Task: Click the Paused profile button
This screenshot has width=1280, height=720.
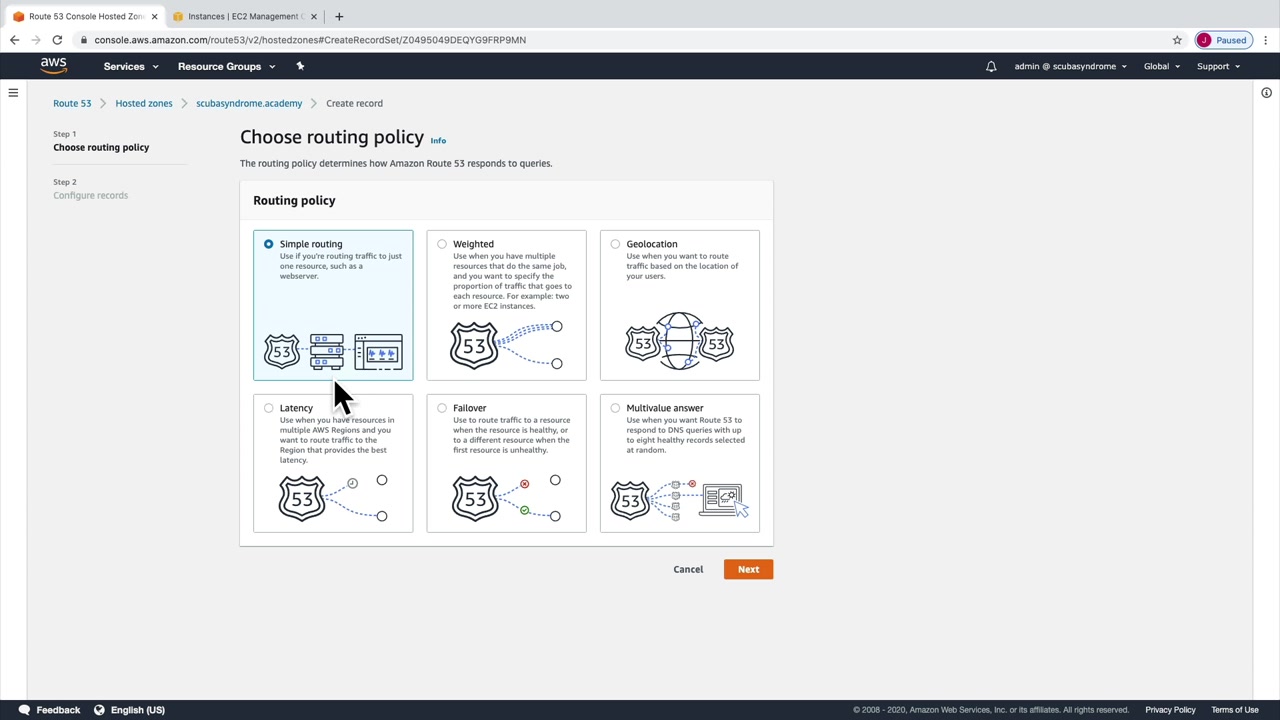Action: (1222, 40)
